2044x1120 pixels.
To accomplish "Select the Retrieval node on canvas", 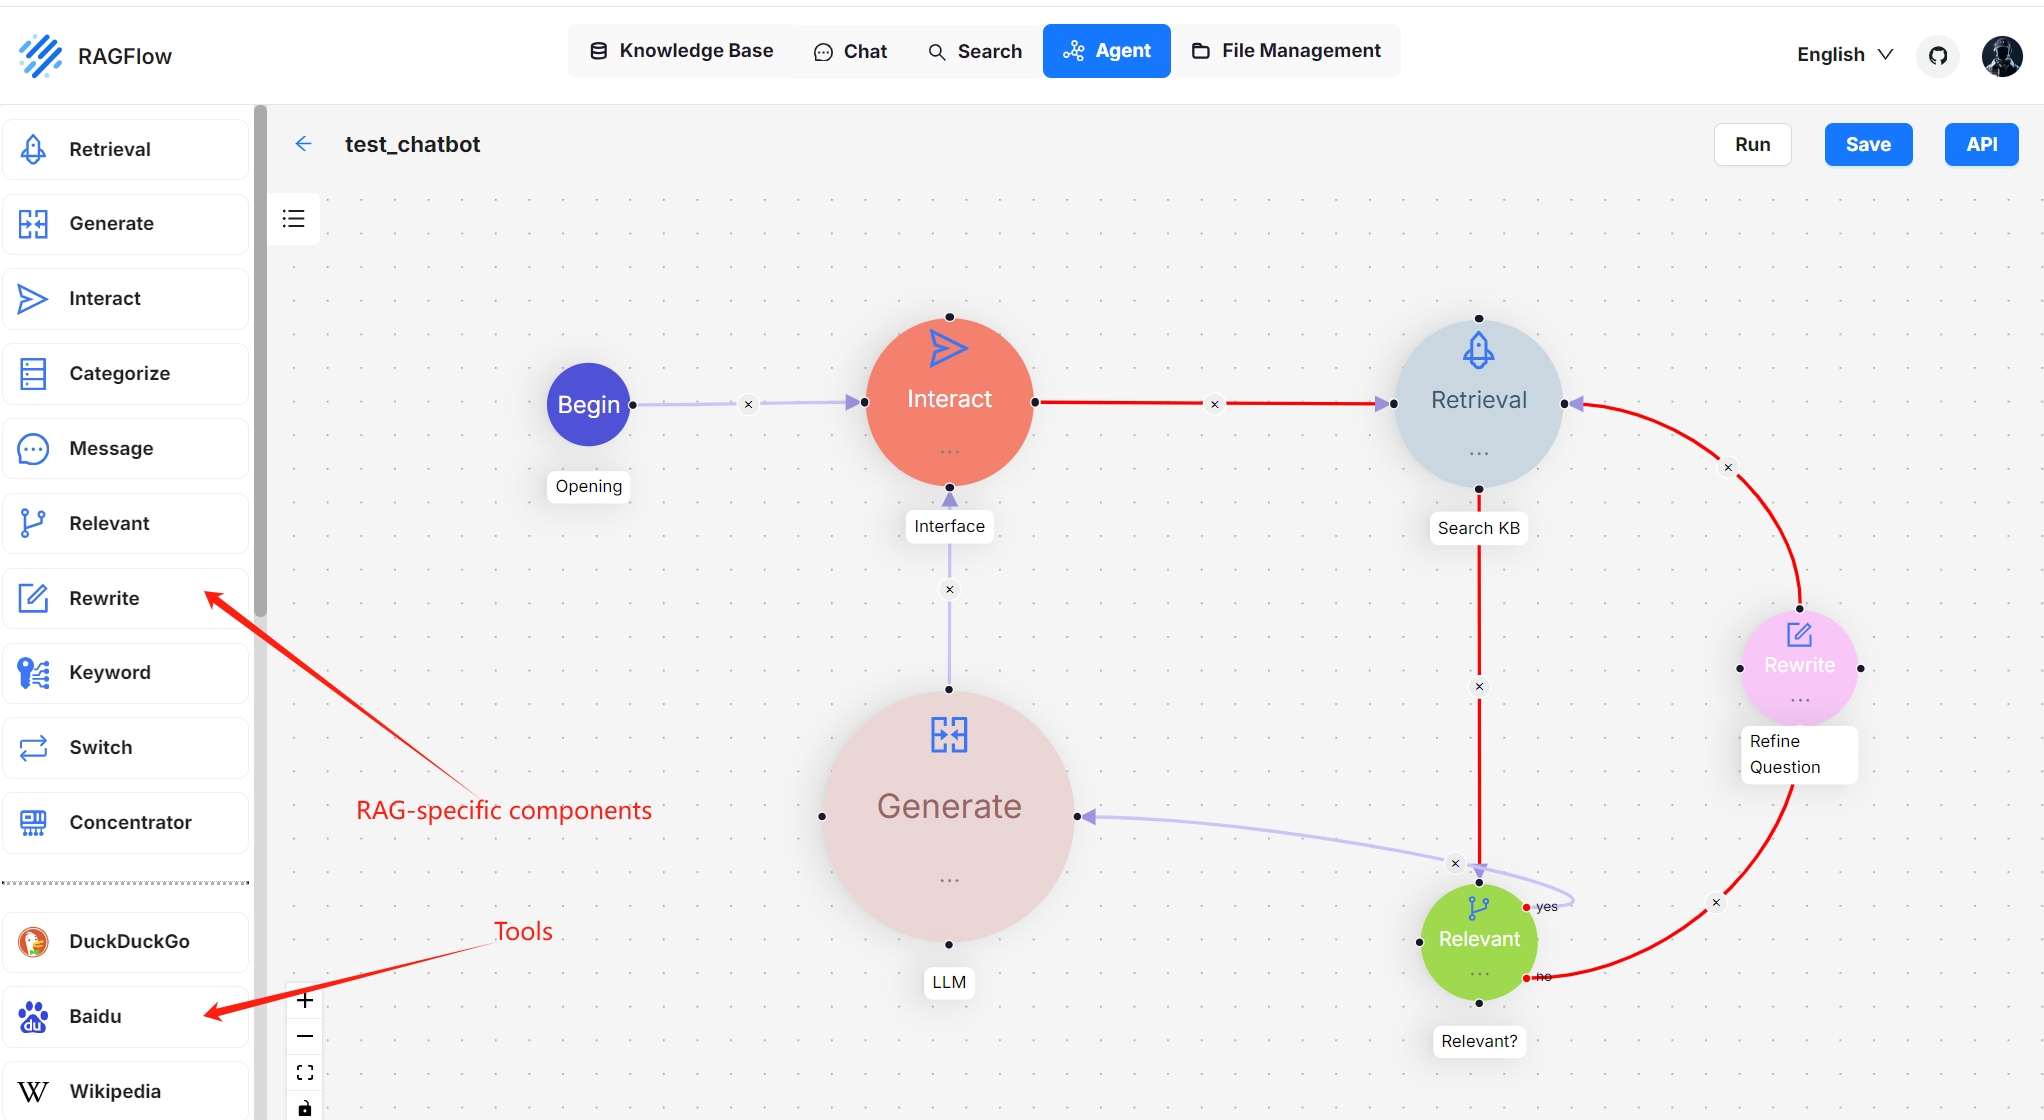I will coord(1478,403).
